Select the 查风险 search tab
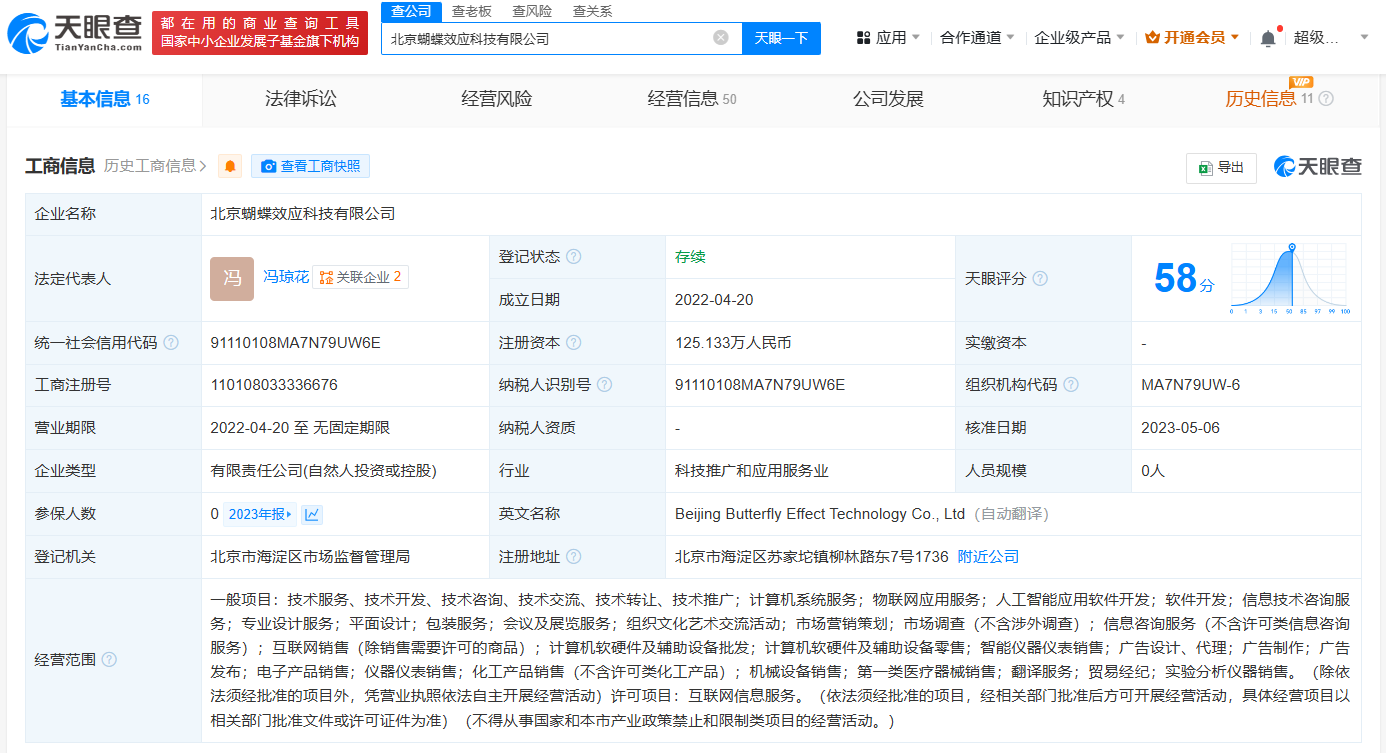Viewport: 1386px width, 753px height. click(532, 11)
